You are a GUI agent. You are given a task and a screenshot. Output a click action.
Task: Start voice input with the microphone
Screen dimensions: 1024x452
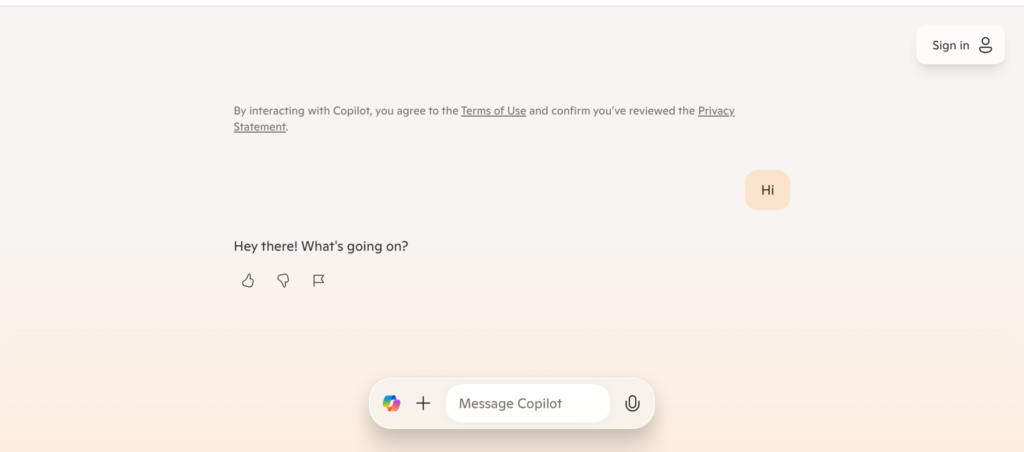coord(632,403)
